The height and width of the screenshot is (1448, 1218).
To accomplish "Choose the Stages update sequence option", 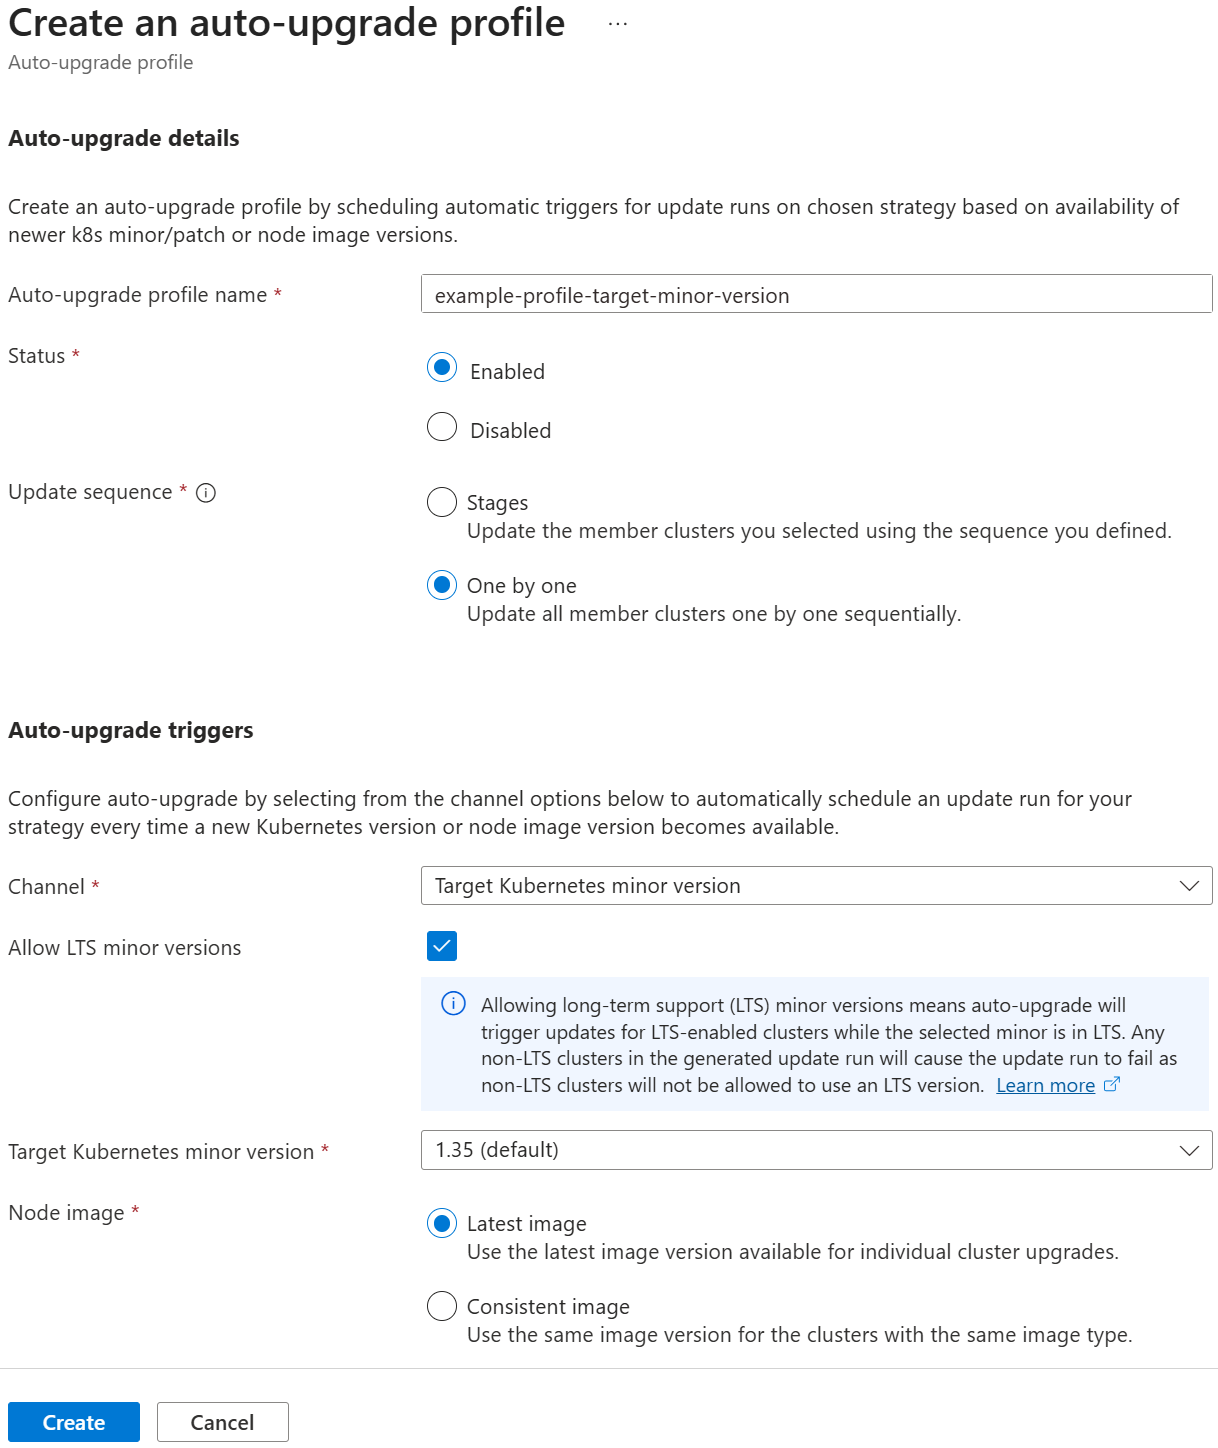I will (442, 502).
